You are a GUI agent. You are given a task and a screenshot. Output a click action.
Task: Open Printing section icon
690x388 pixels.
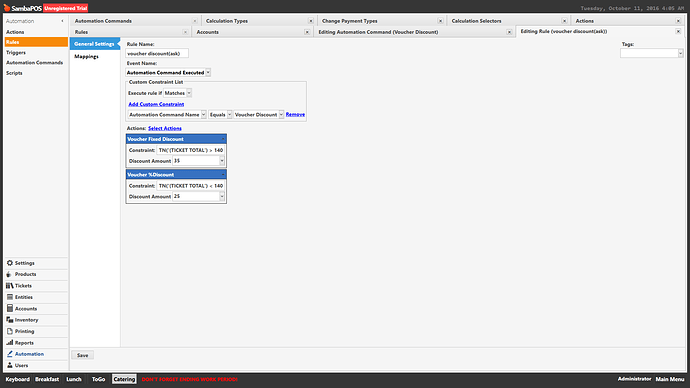(10, 331)
